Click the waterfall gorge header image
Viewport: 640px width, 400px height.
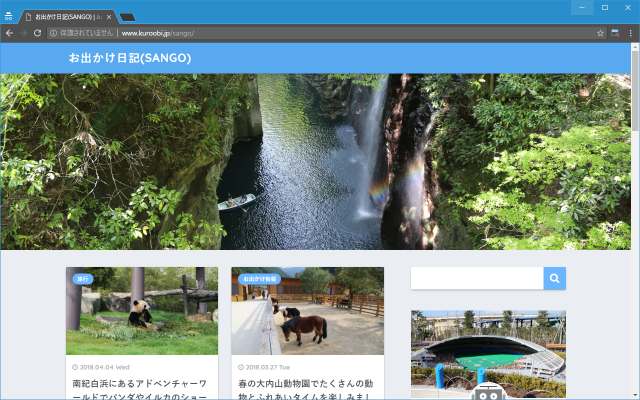316,162
